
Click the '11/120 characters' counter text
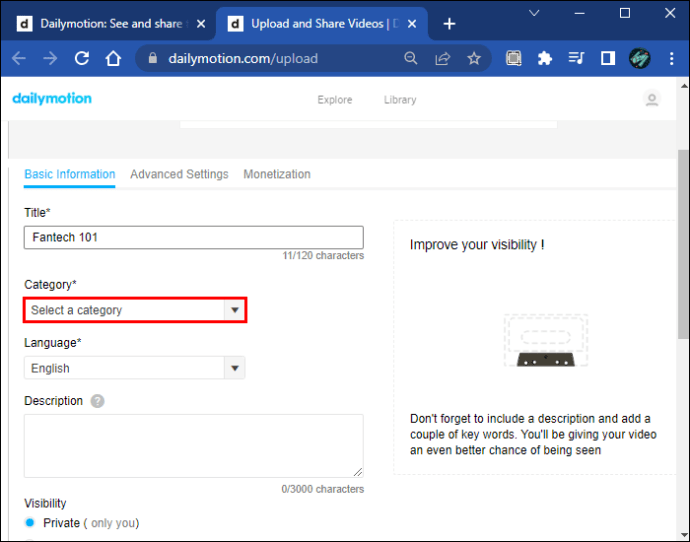tap(323, 256)
